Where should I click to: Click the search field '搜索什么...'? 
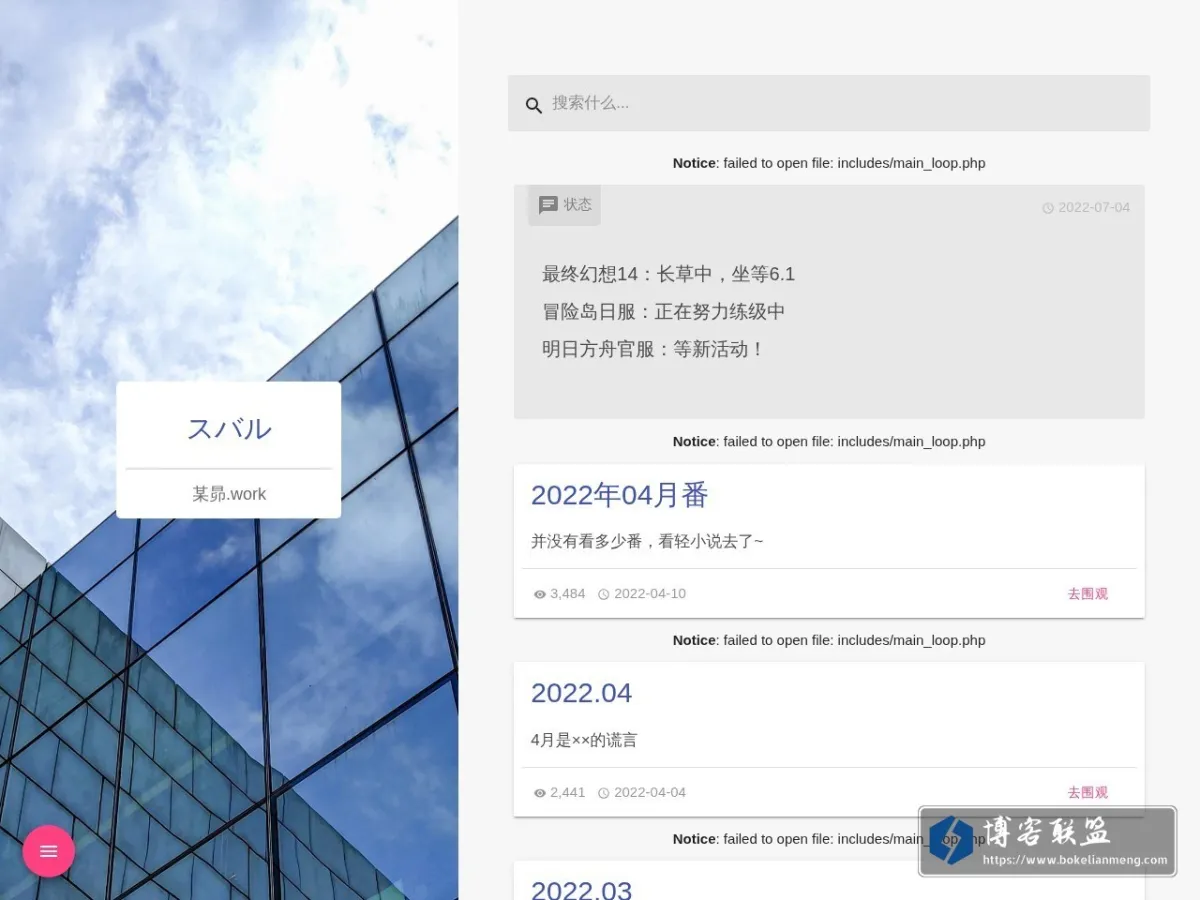tap(829, 103)
